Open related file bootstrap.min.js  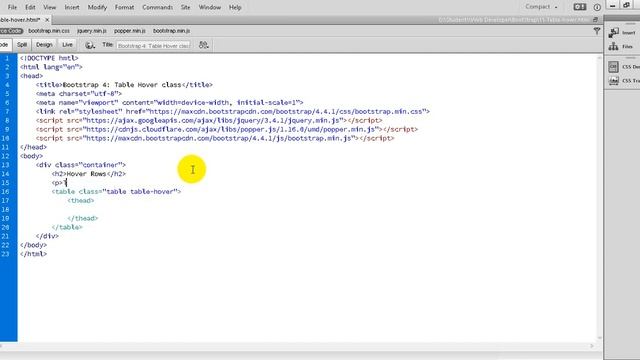click(171, 31)
